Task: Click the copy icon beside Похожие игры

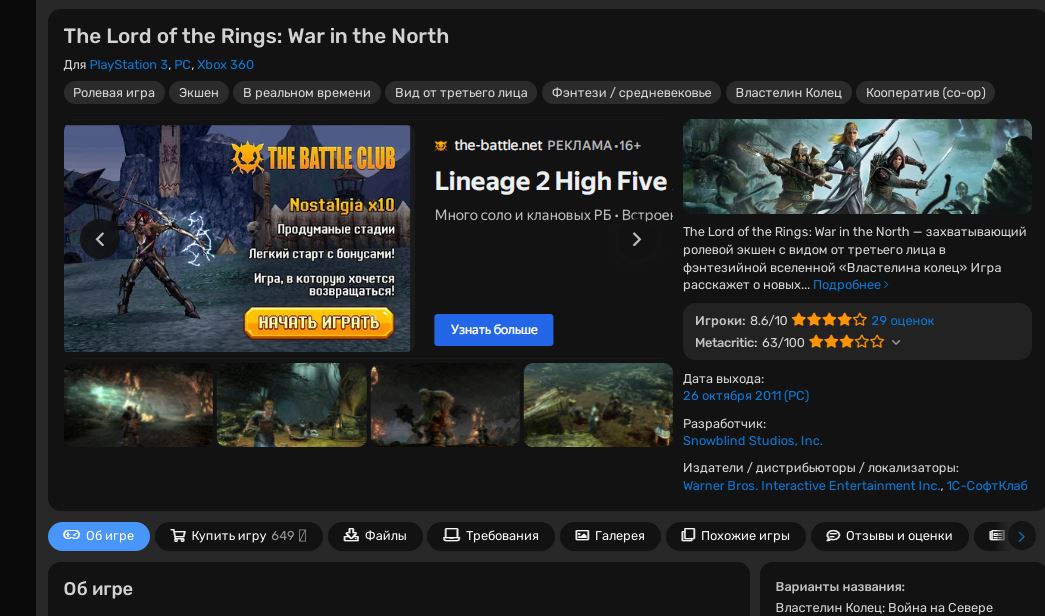Action: [688, 535]
